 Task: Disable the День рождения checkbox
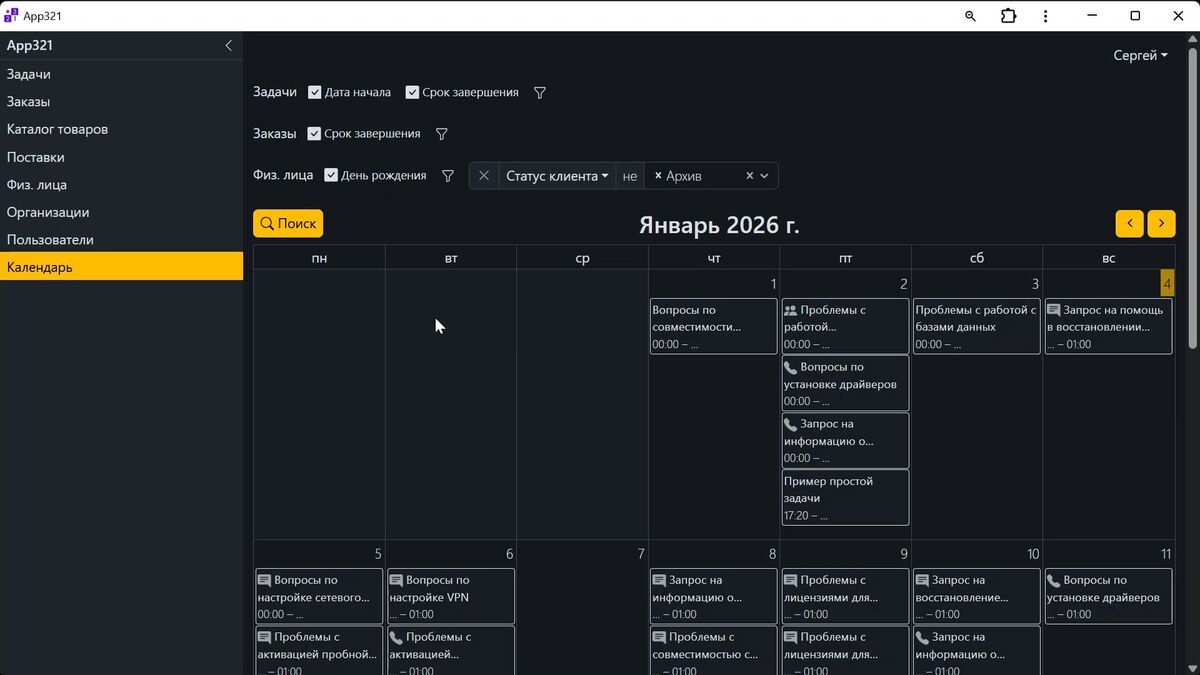coord(332,176)
